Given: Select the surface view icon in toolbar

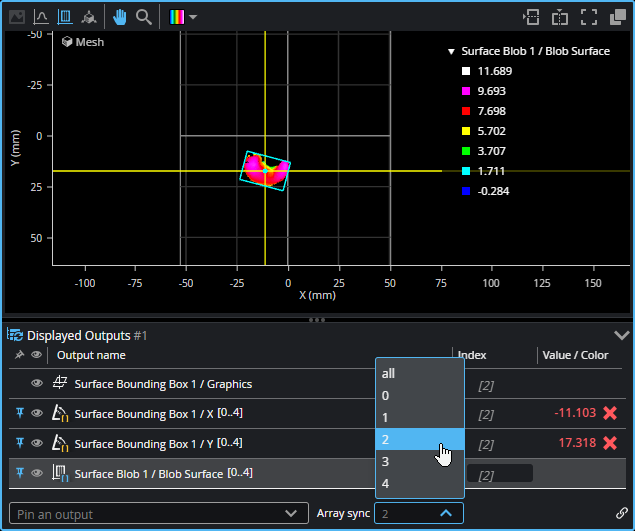Looking at the screenshot, I should click(65, 17).
